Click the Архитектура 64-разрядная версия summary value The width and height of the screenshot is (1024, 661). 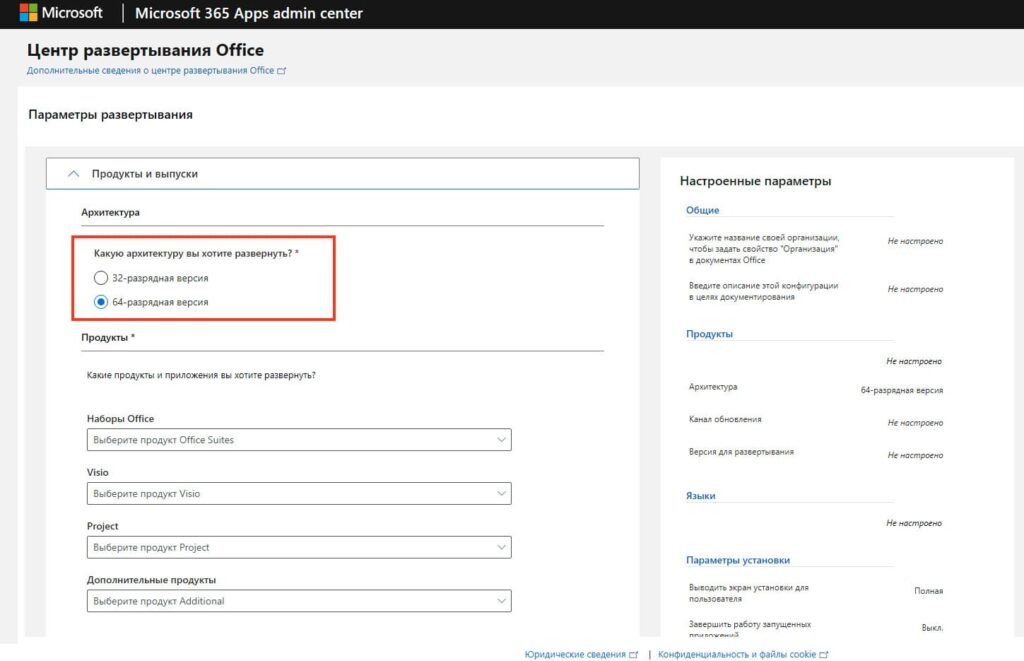point(901,390)
